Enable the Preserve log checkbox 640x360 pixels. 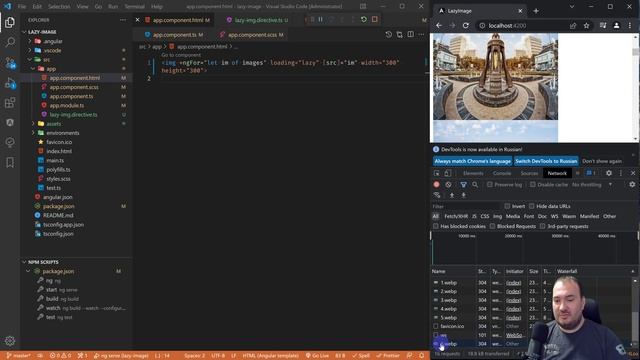pos(489,184)
